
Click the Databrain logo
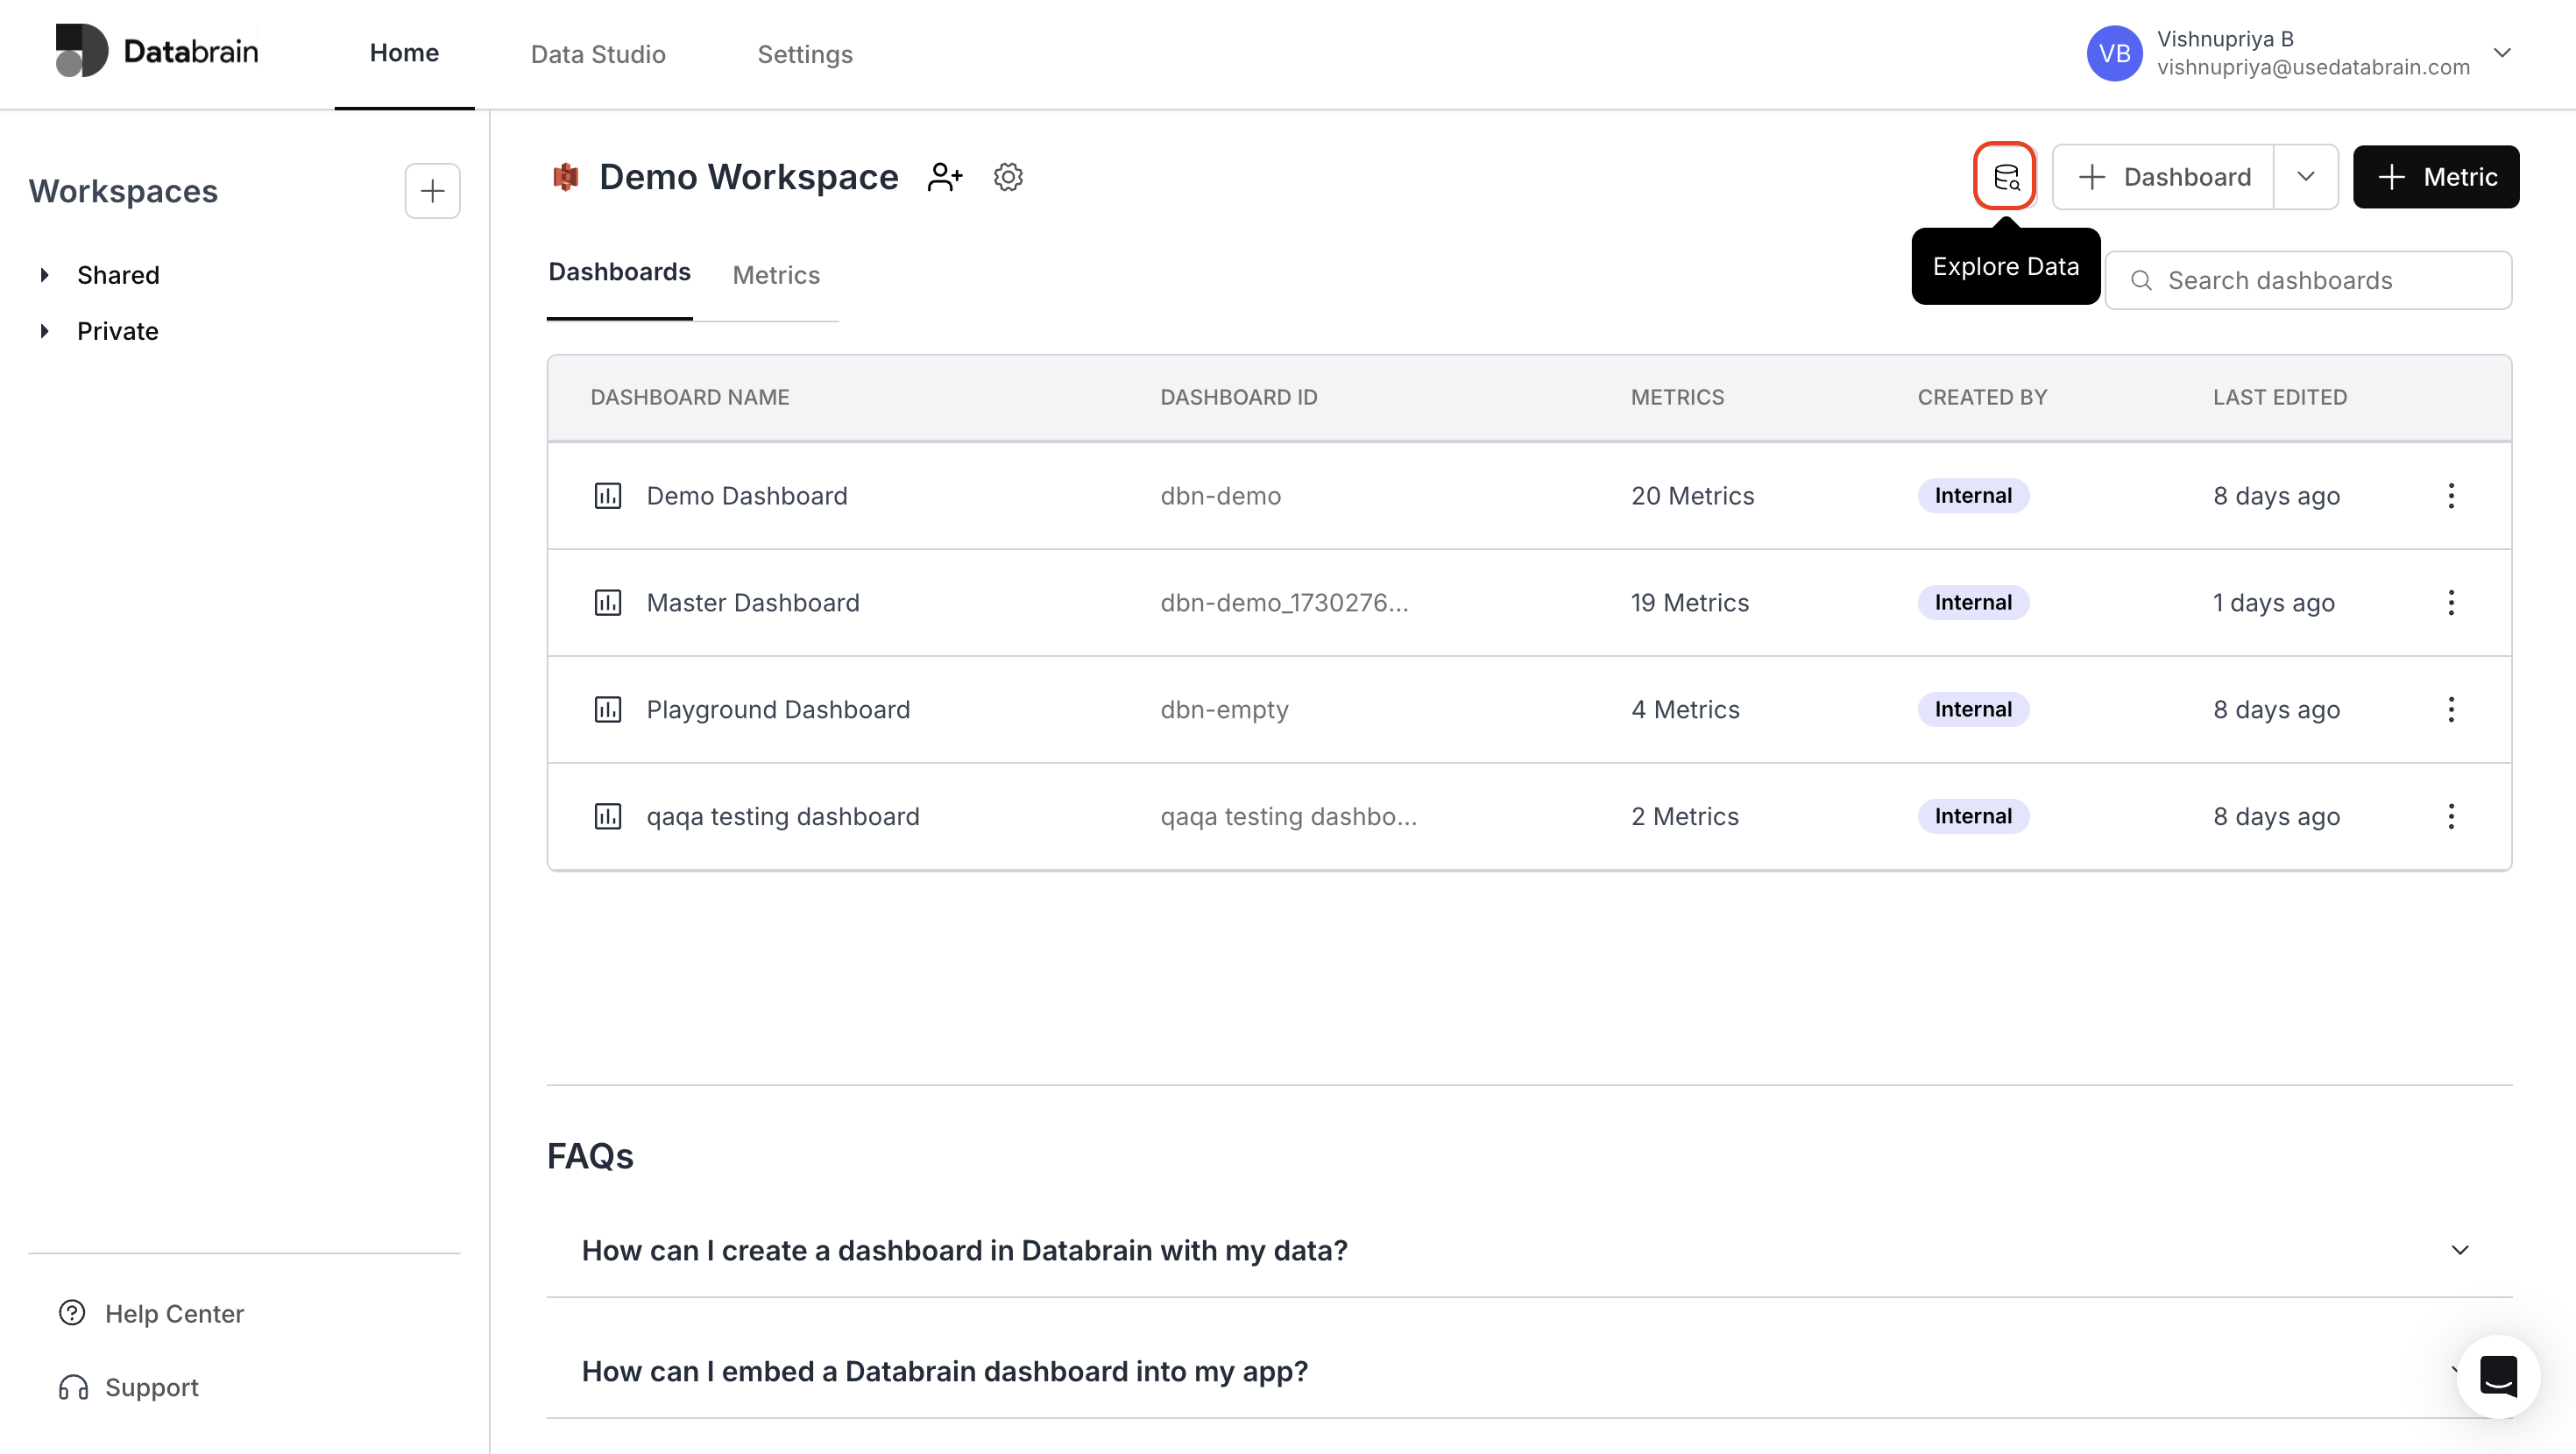coord(157,51)
